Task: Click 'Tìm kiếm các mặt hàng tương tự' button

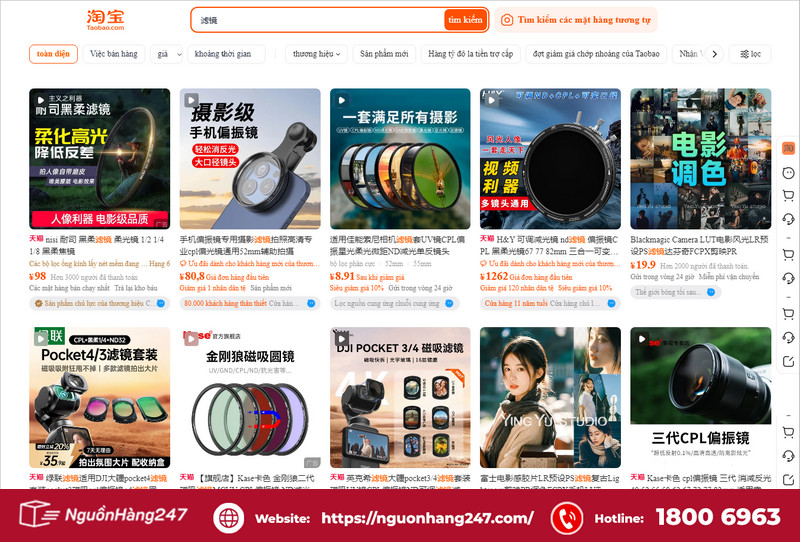Action: 576,20
